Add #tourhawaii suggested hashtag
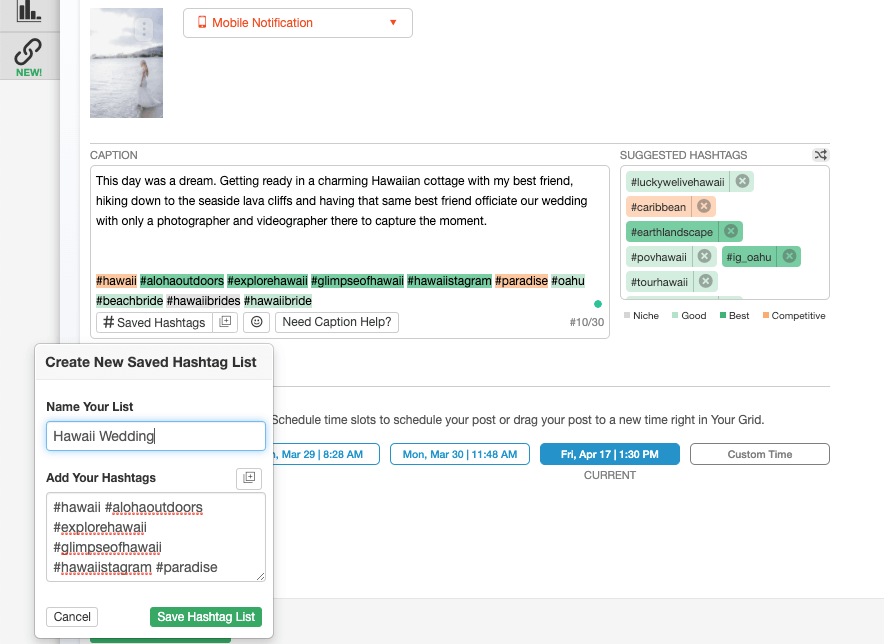Screen dimensions: 884x644 [660, 282]
